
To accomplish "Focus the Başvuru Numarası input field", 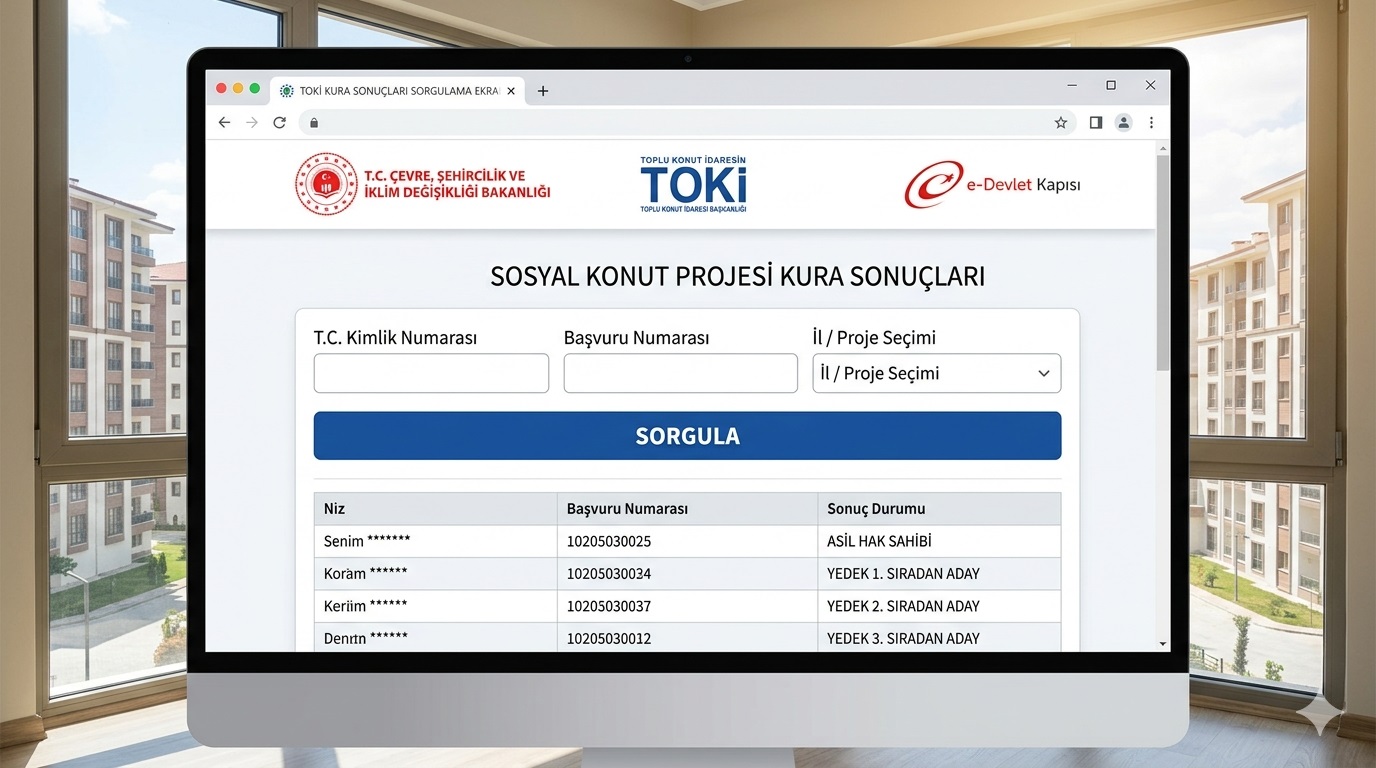I will tap(680, 373).
